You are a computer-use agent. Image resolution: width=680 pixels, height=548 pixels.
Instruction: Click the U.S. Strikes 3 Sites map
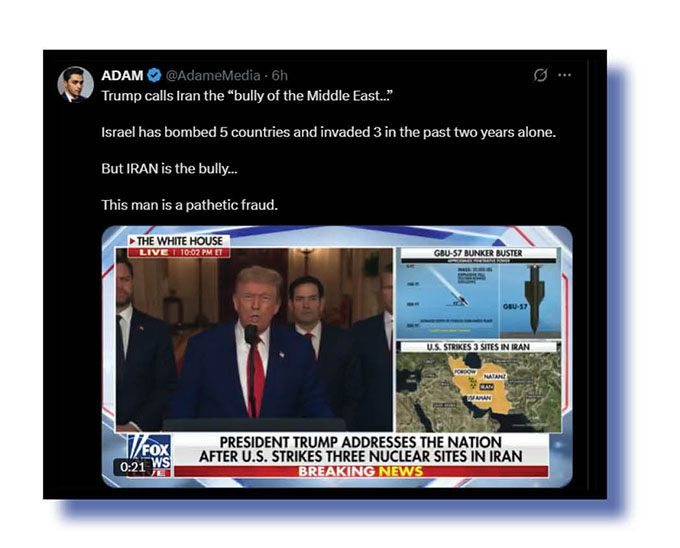coord(478,387)
